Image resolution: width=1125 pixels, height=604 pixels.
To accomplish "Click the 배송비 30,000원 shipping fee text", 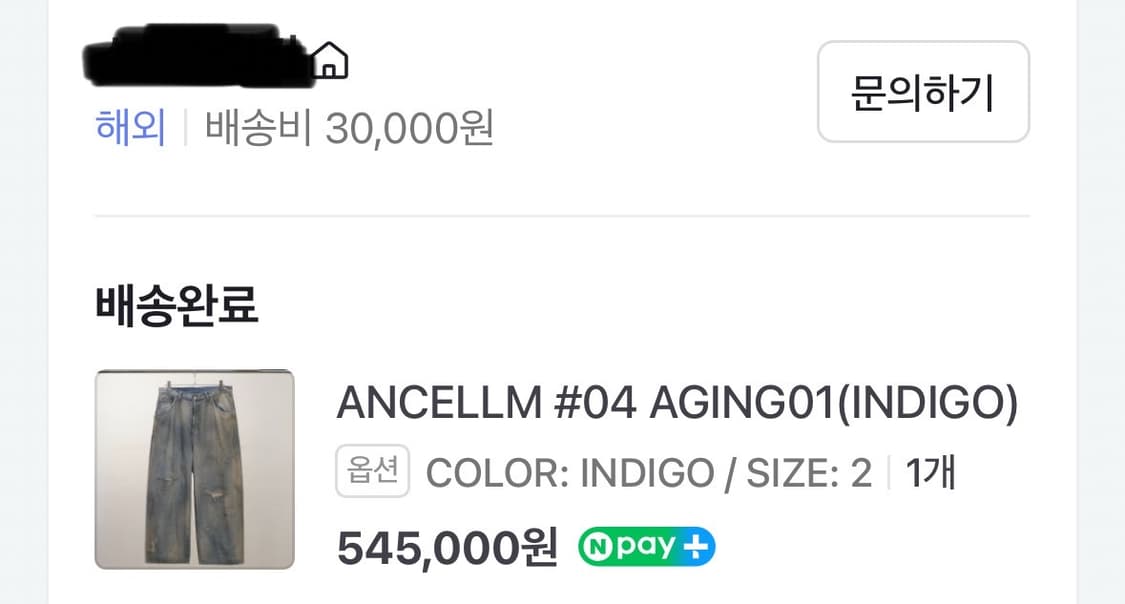I will click(x=349, y=128).
